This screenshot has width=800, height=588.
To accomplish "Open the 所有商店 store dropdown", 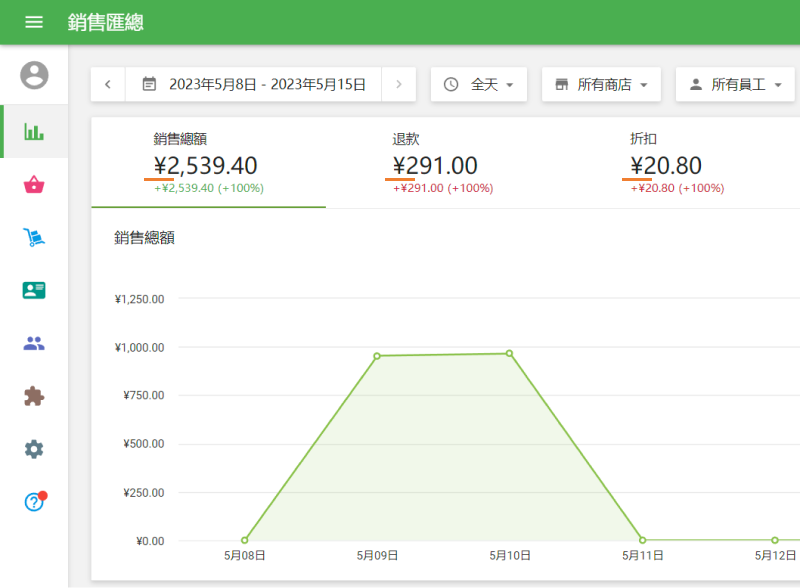I will (x=600, y=84).
